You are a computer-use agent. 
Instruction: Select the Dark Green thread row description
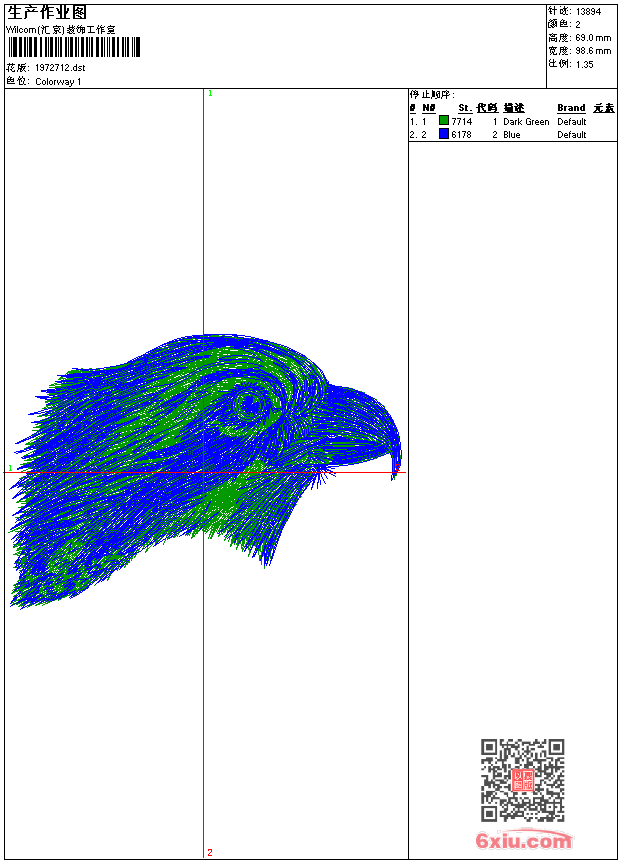pyautogui.click(x=526, y=122)
